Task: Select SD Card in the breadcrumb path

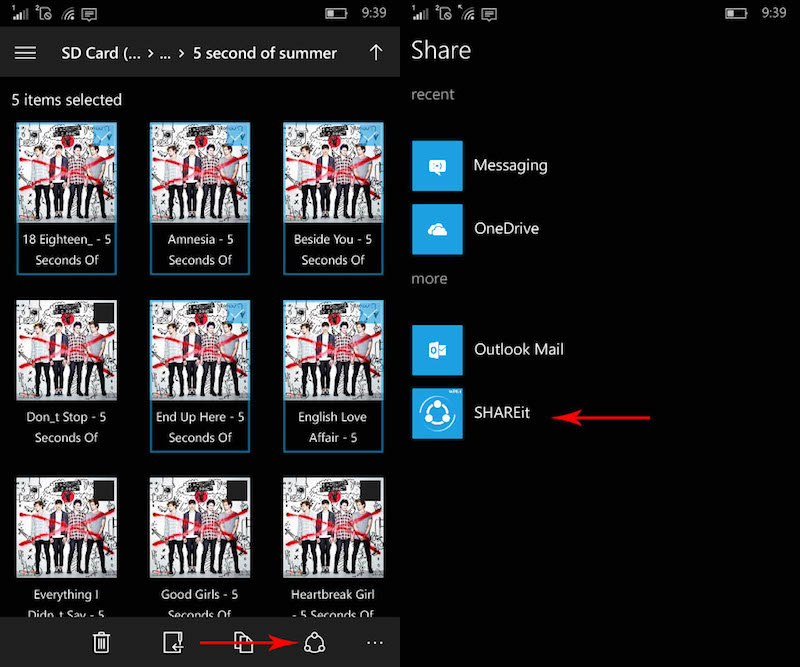Action: coord(100,53)
